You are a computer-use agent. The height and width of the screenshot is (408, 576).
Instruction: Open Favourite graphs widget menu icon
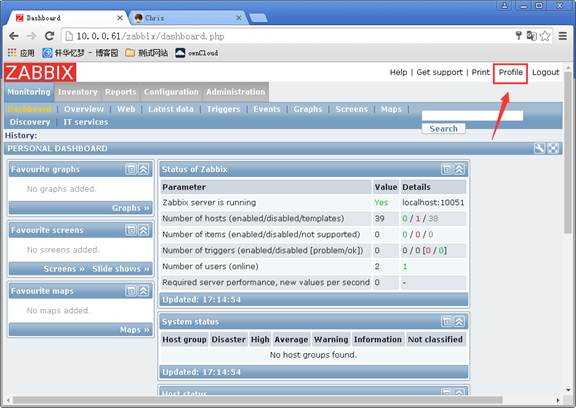pyautogui.click(x=131, y=169)
